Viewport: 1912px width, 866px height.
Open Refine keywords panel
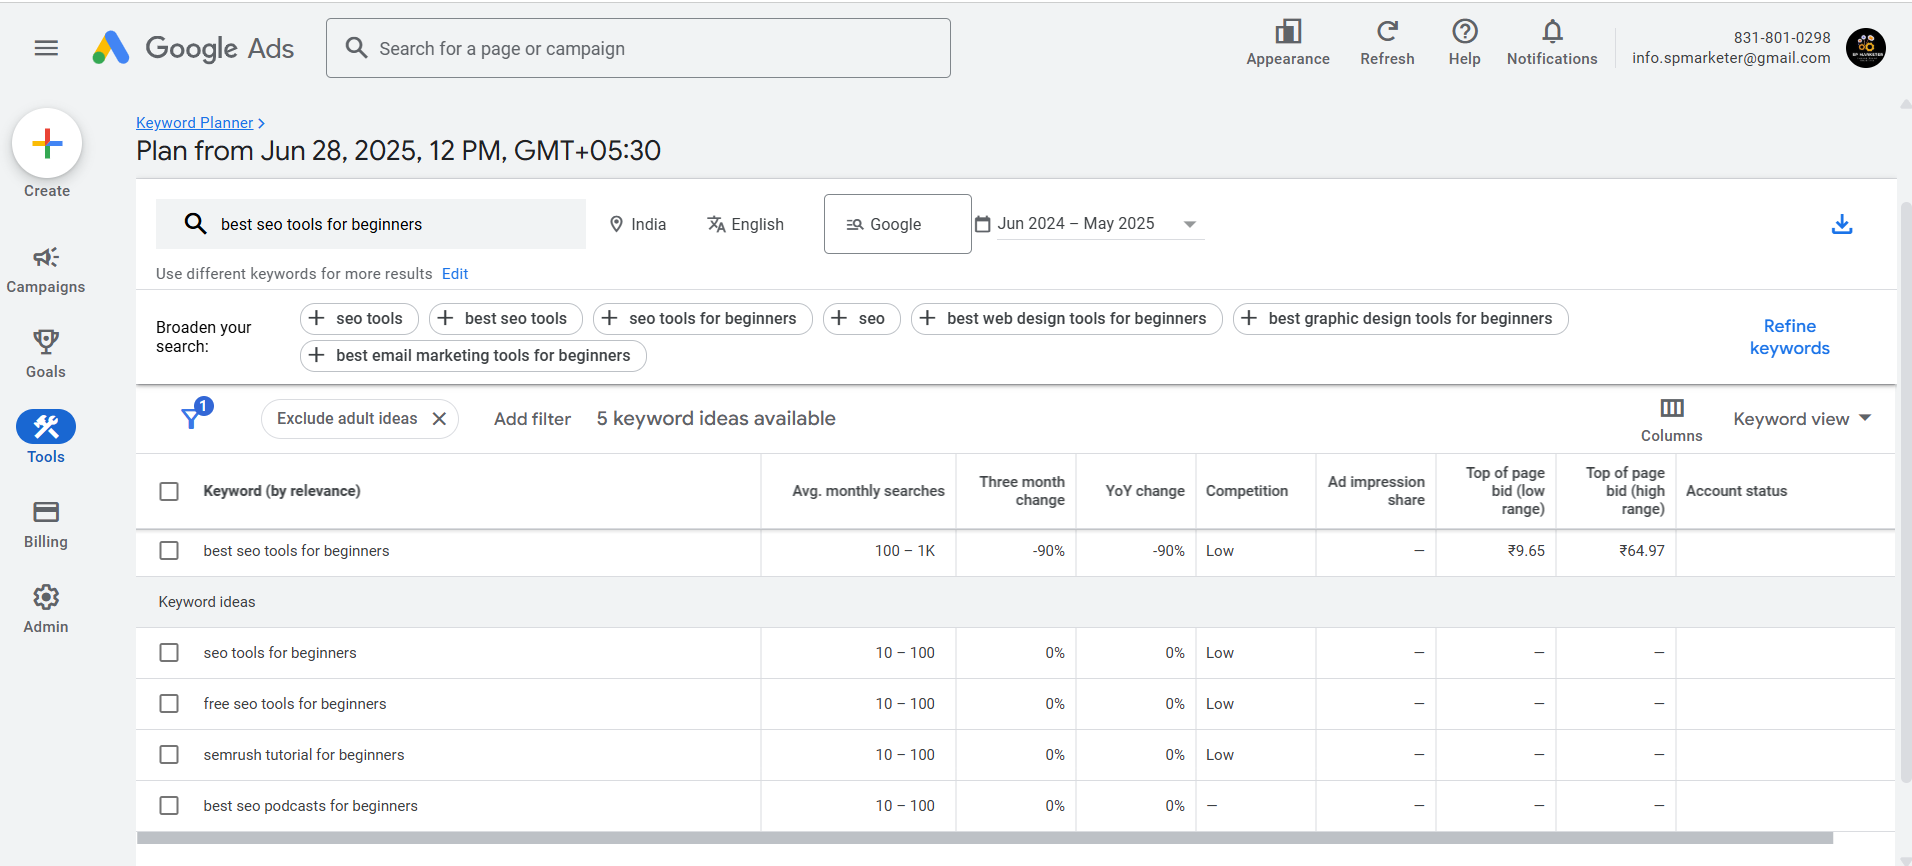point(1789,337)
